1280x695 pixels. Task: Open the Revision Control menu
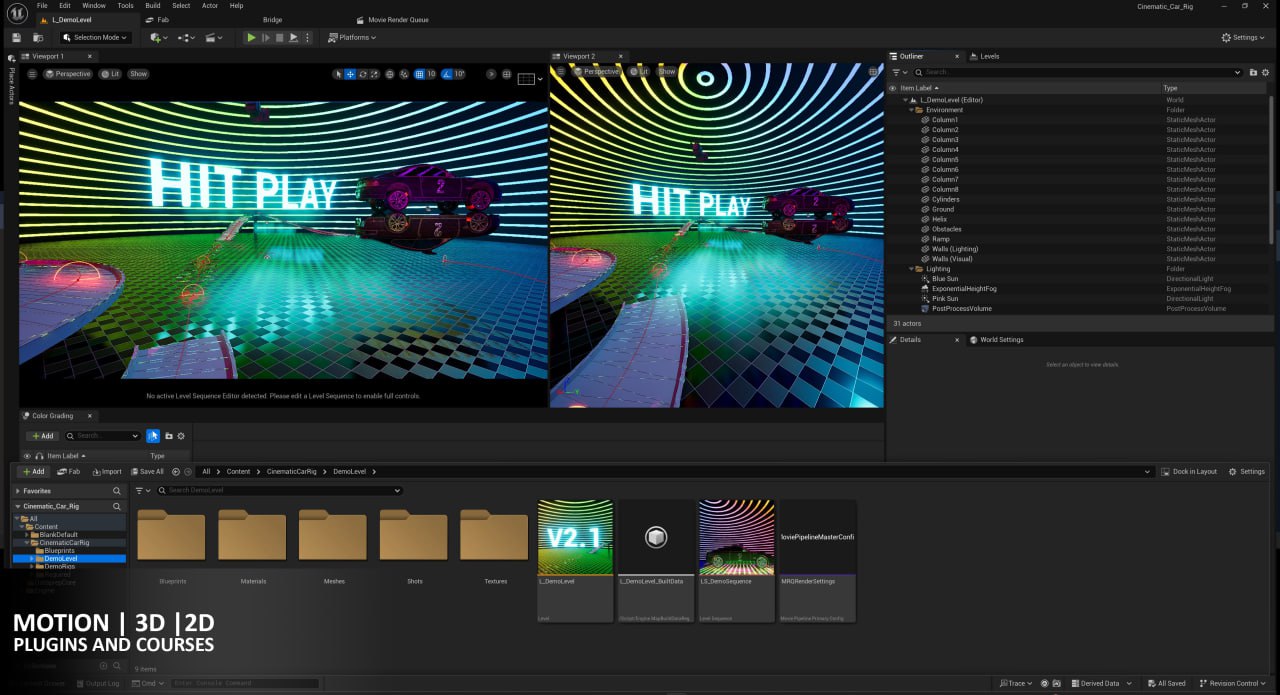coord(1233,683)
